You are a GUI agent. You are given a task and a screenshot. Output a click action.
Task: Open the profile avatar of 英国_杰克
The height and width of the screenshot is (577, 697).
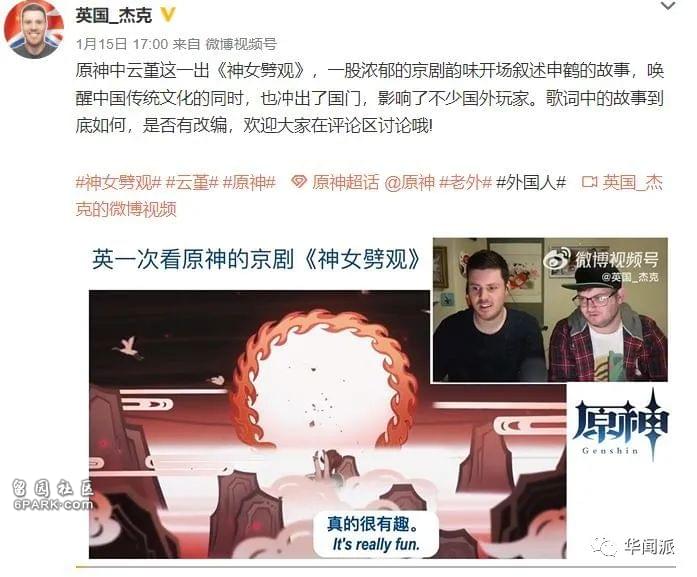33,29
